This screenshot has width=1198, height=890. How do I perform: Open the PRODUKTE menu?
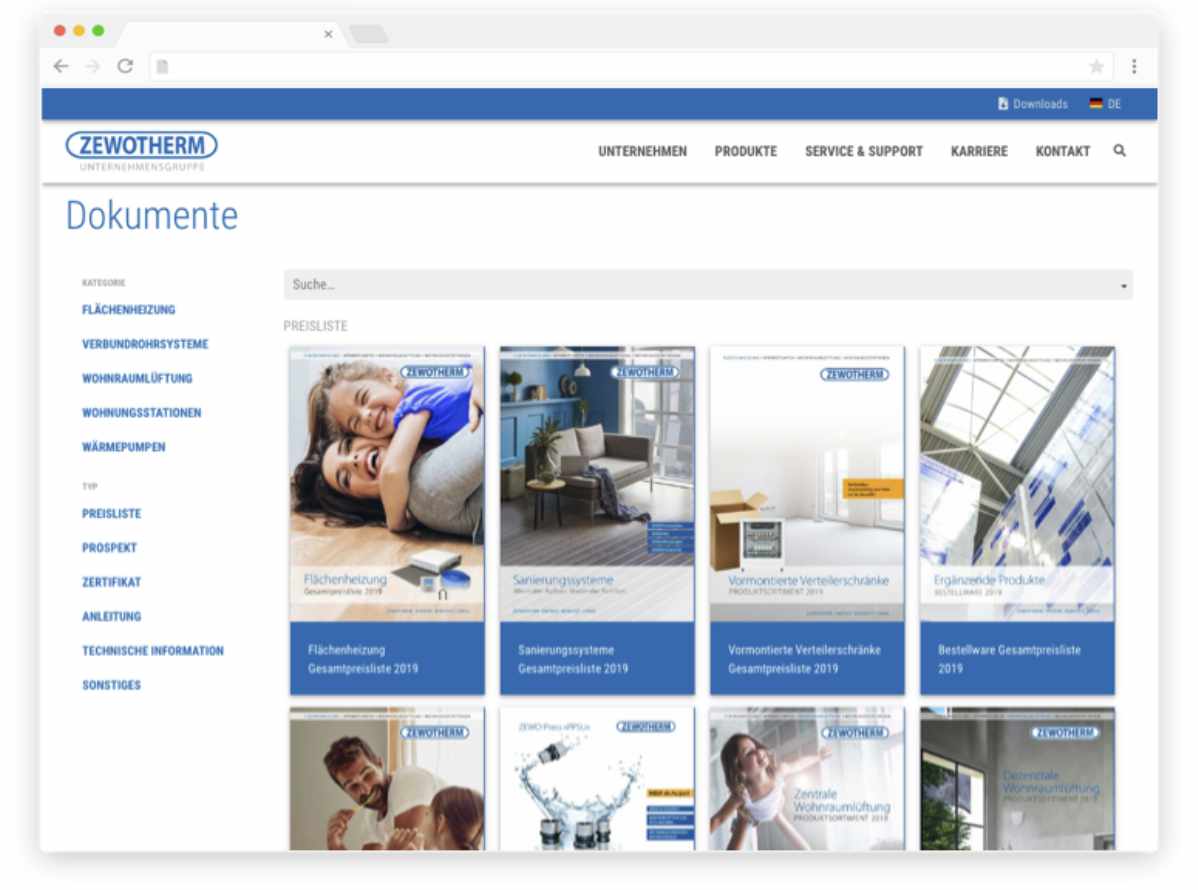coord(746,151)
